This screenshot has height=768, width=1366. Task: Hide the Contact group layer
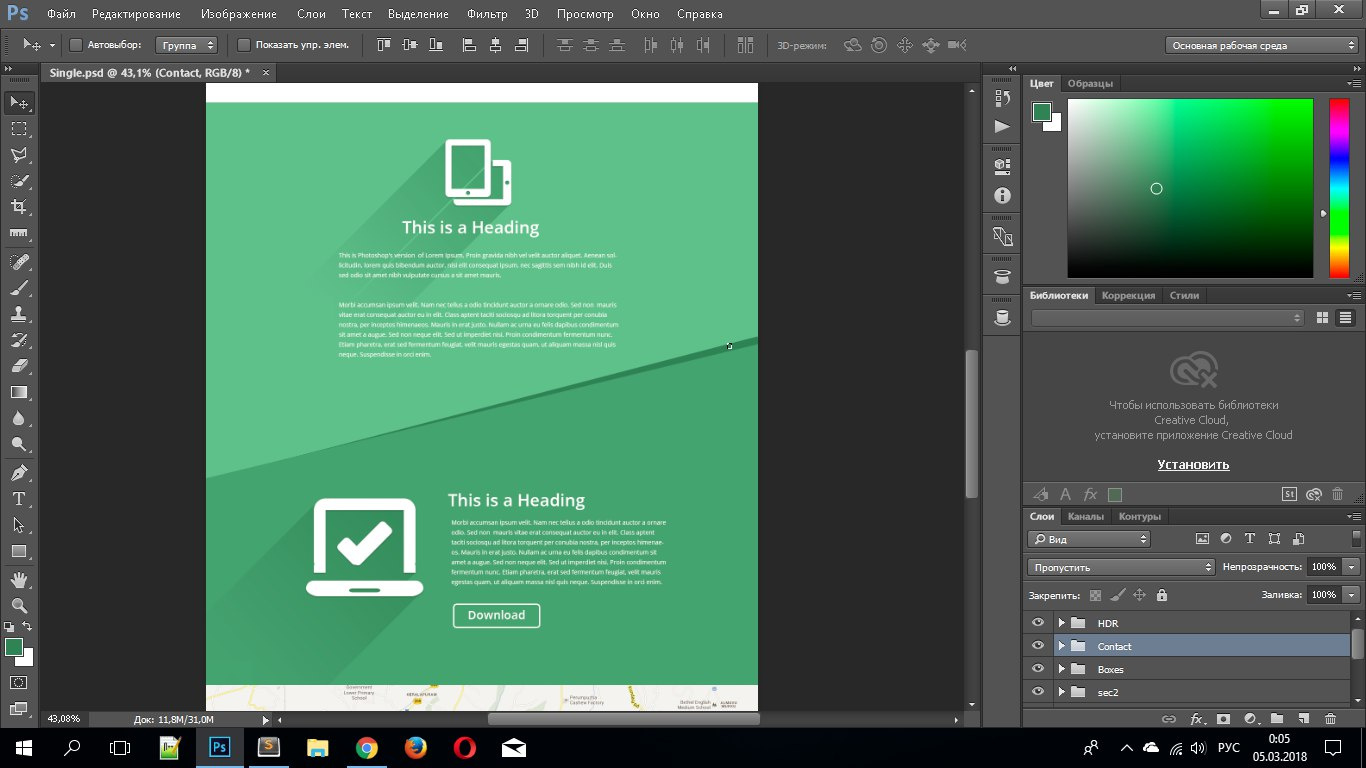coord(1038,646)
